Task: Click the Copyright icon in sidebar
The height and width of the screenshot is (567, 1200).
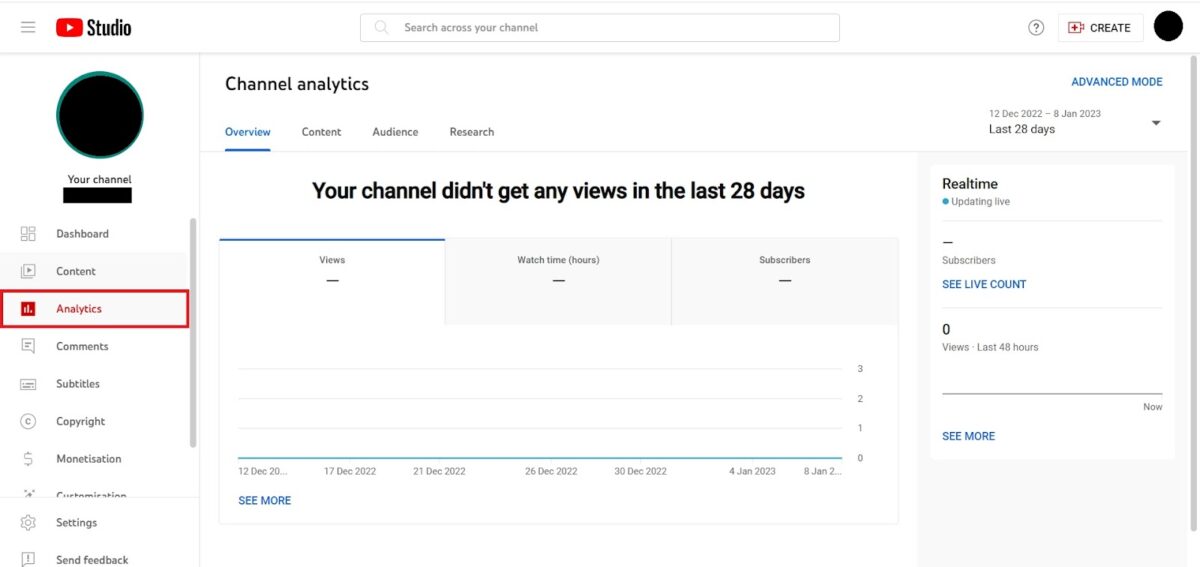Action: click(x=28, y=421)
